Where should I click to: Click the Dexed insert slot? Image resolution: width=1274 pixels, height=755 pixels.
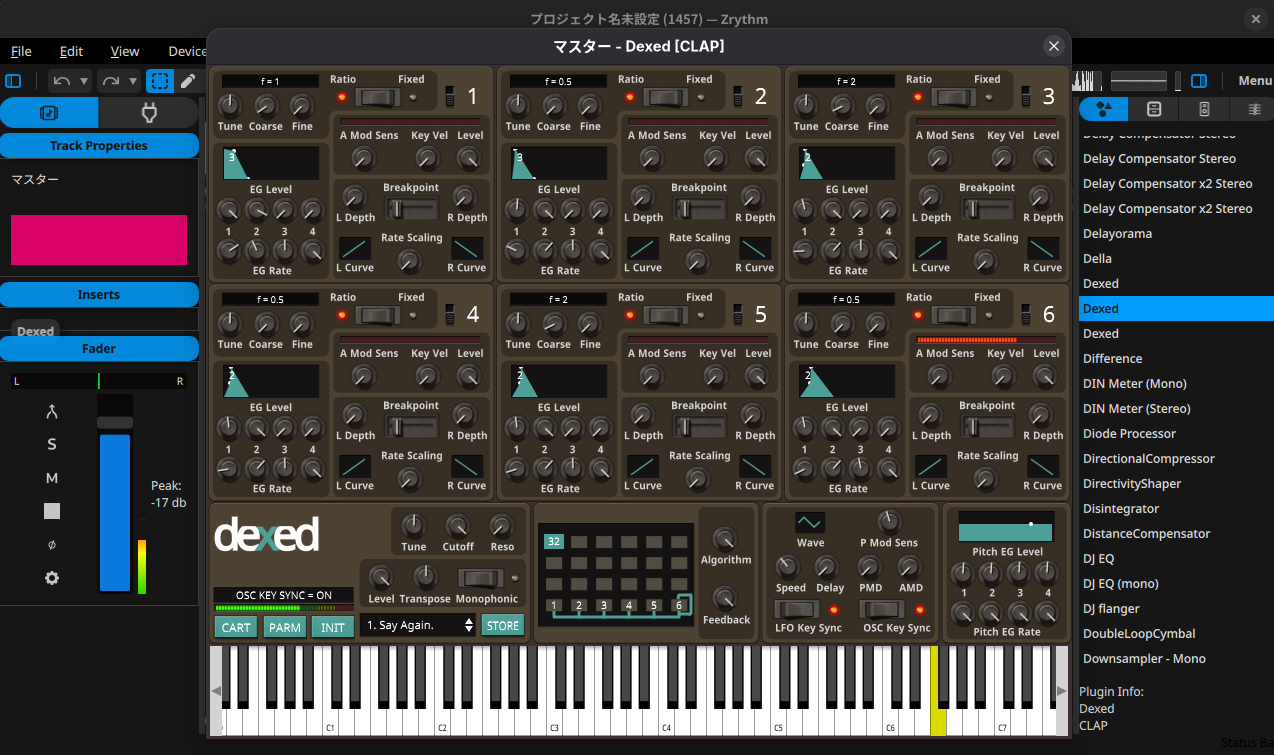[36, 331]
